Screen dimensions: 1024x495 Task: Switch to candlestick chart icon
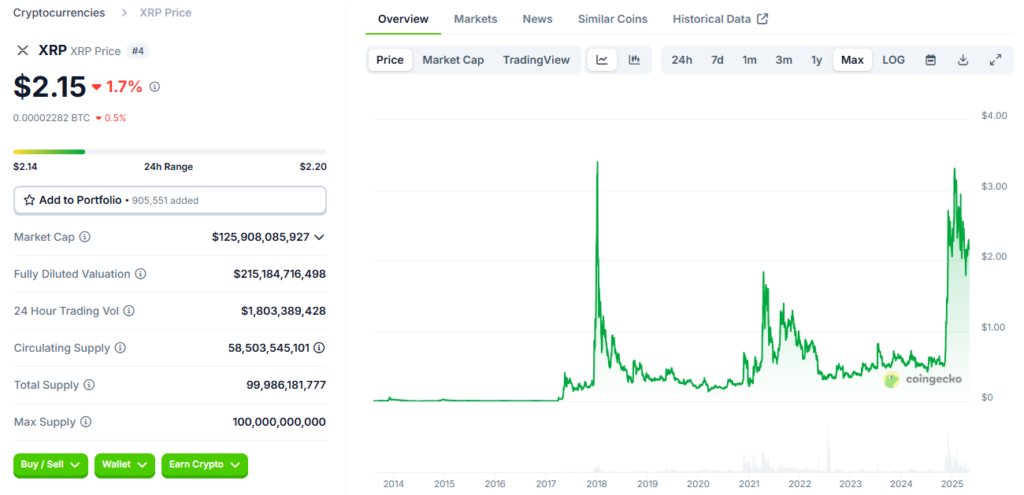point(634,60)
